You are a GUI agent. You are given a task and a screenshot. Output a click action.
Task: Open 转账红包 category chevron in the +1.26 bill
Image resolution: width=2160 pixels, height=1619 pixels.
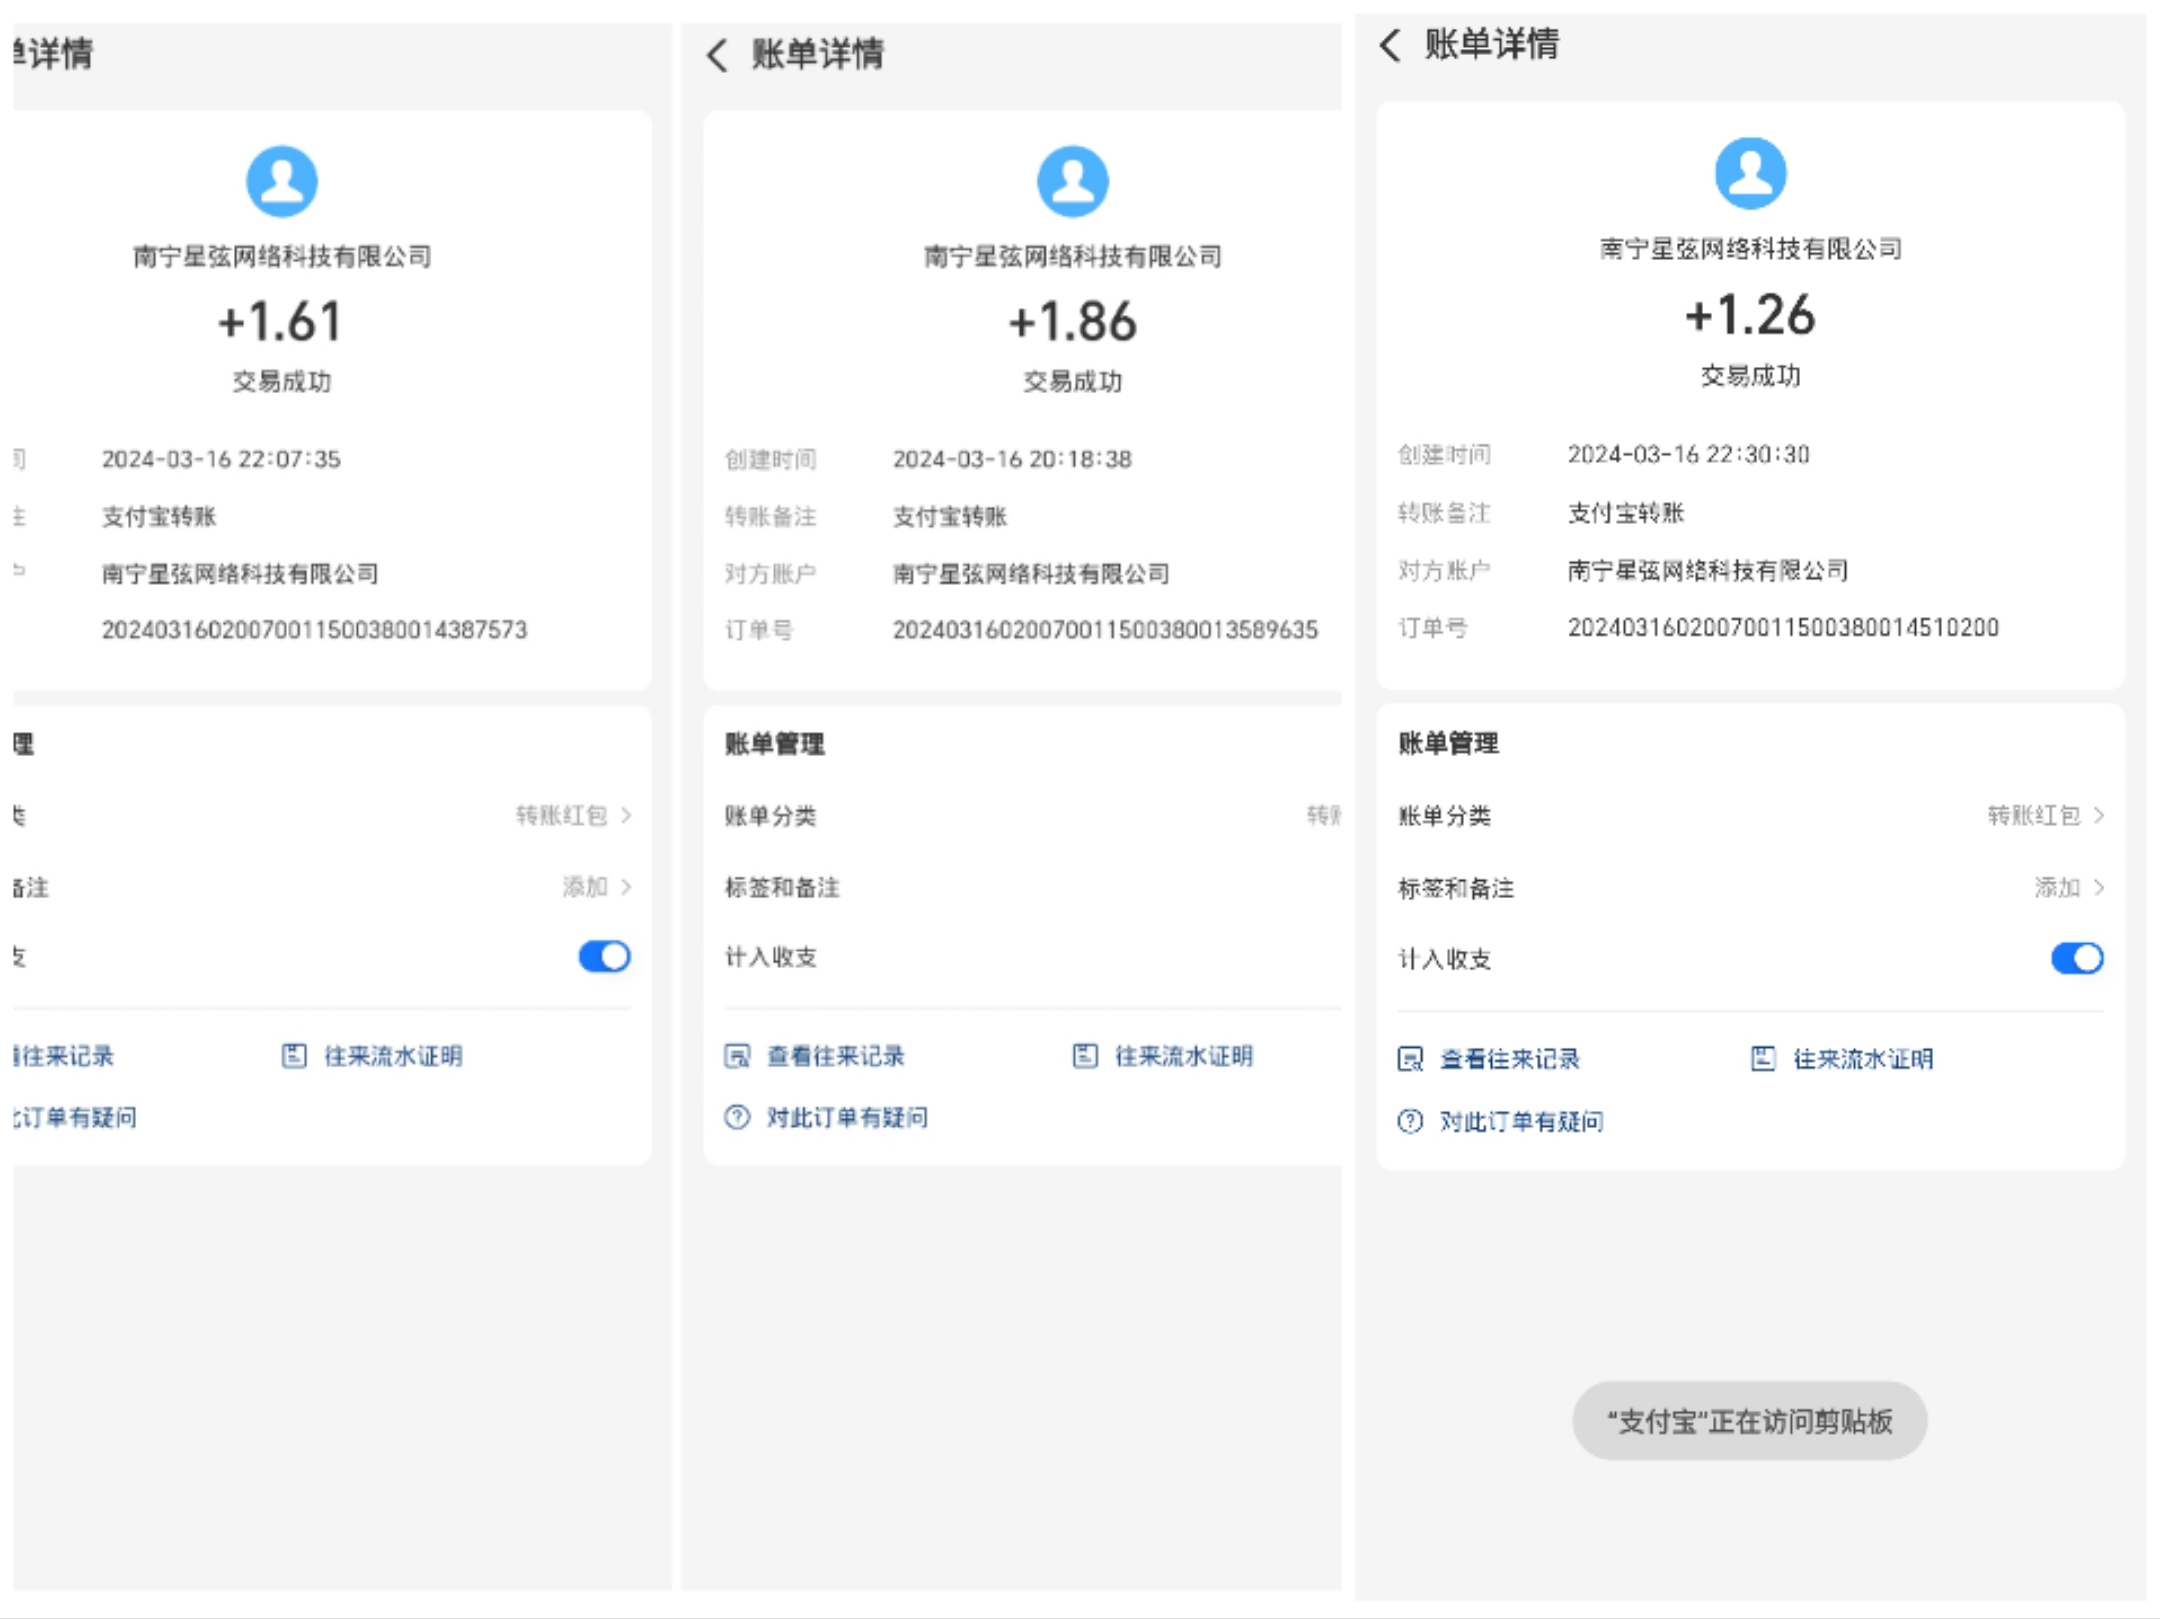click(2099, 815)
